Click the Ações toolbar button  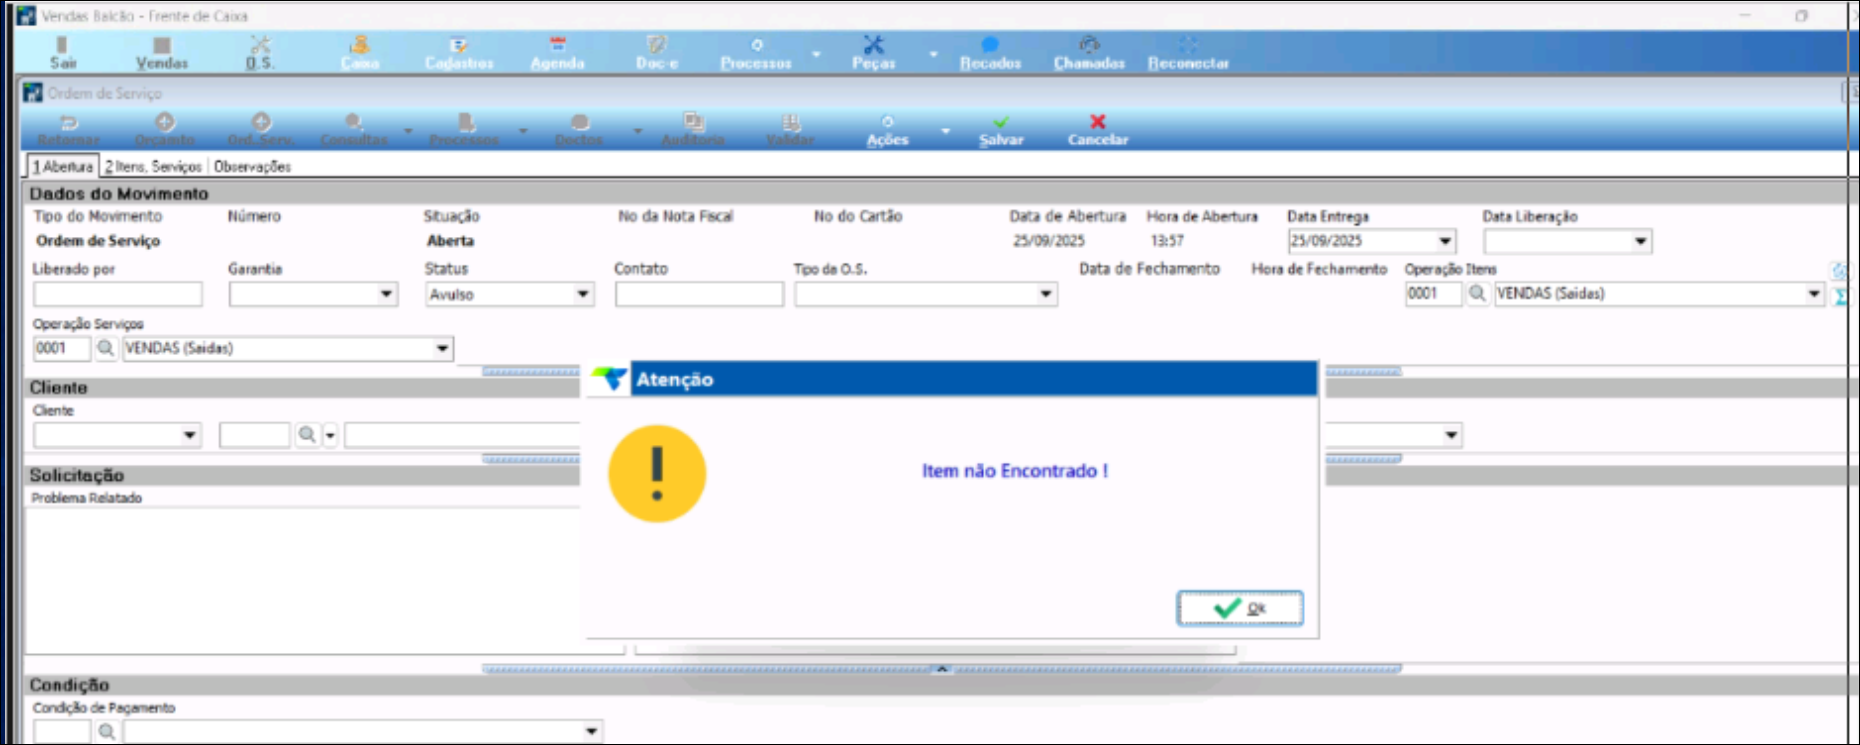point(887,130)
